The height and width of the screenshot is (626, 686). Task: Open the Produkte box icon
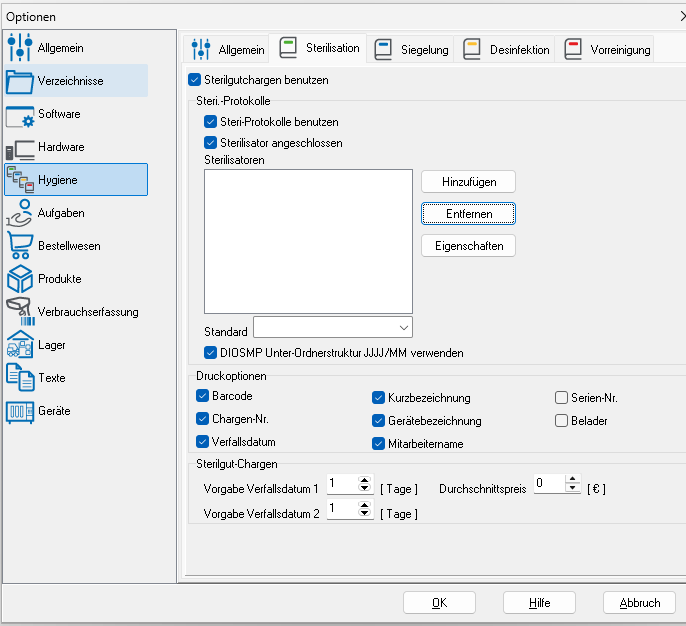click(20, 279)
